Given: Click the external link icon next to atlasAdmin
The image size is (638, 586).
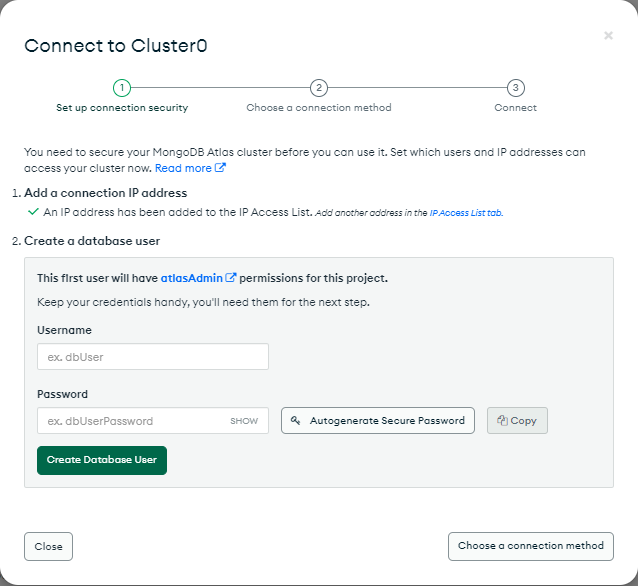Looking at the screenshot, I should 231,278.
